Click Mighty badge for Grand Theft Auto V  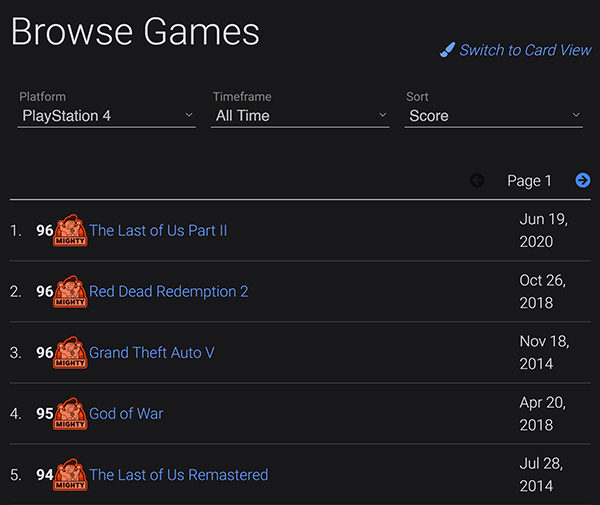pos(70,352)
